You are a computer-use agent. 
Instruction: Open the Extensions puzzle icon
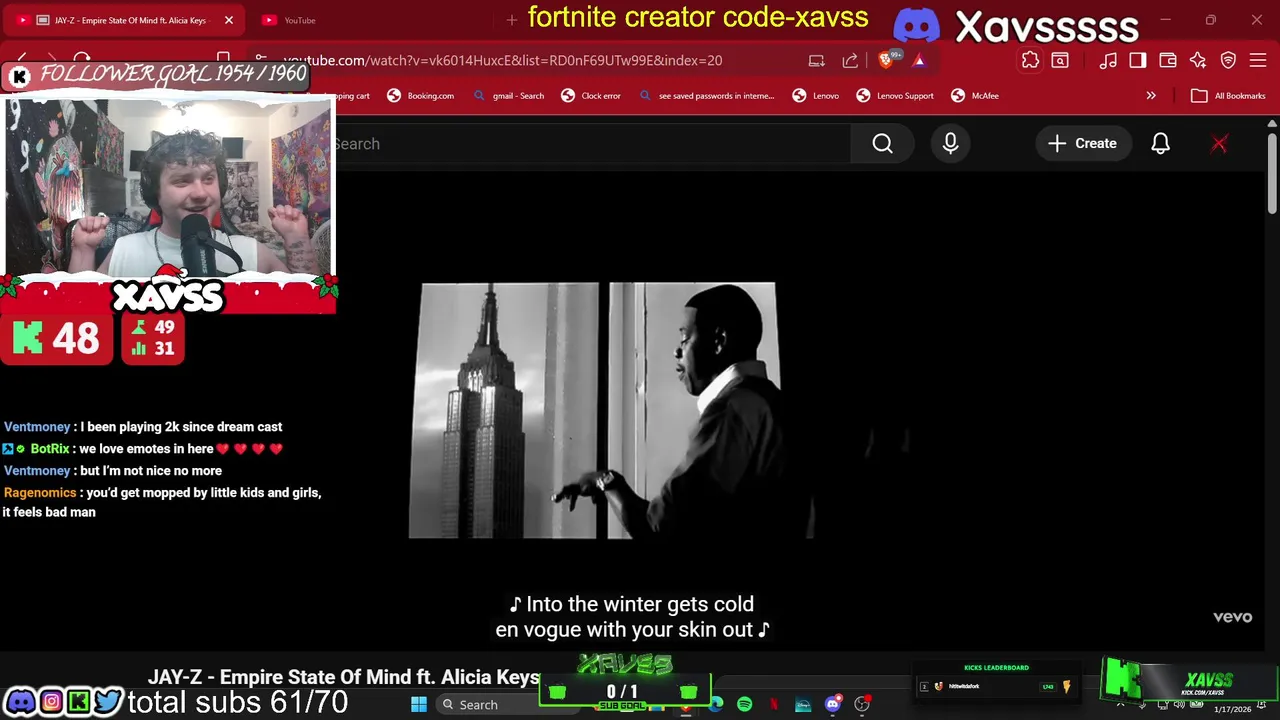(1030, 60)
